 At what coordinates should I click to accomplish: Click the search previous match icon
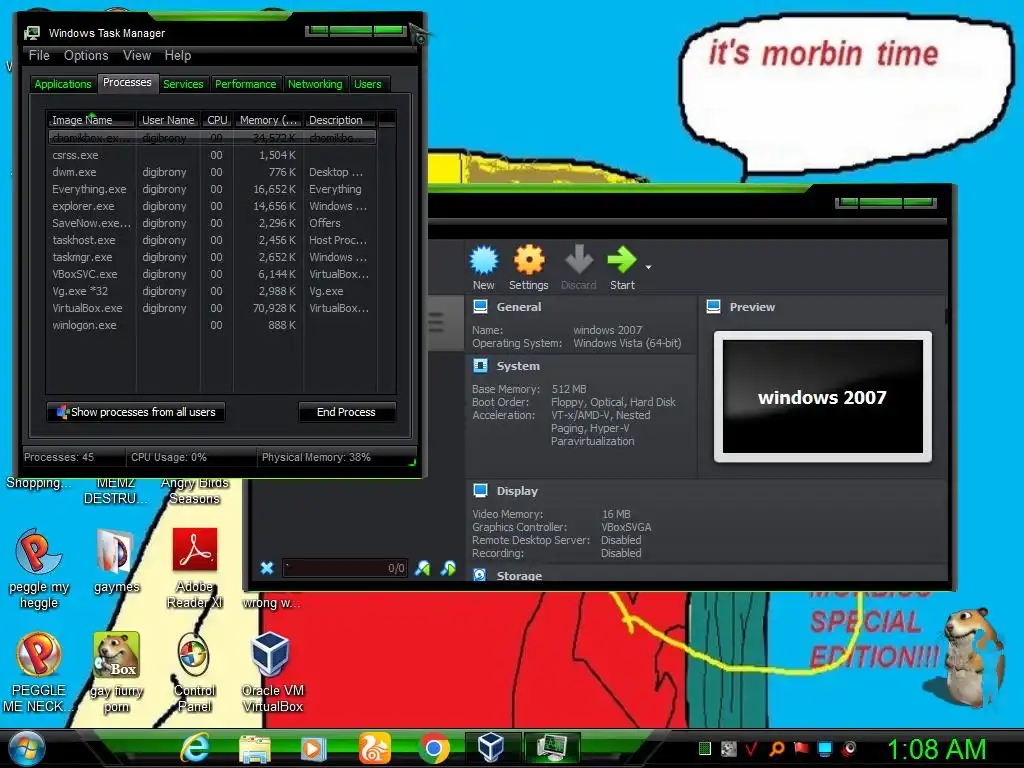pos(423,568)
